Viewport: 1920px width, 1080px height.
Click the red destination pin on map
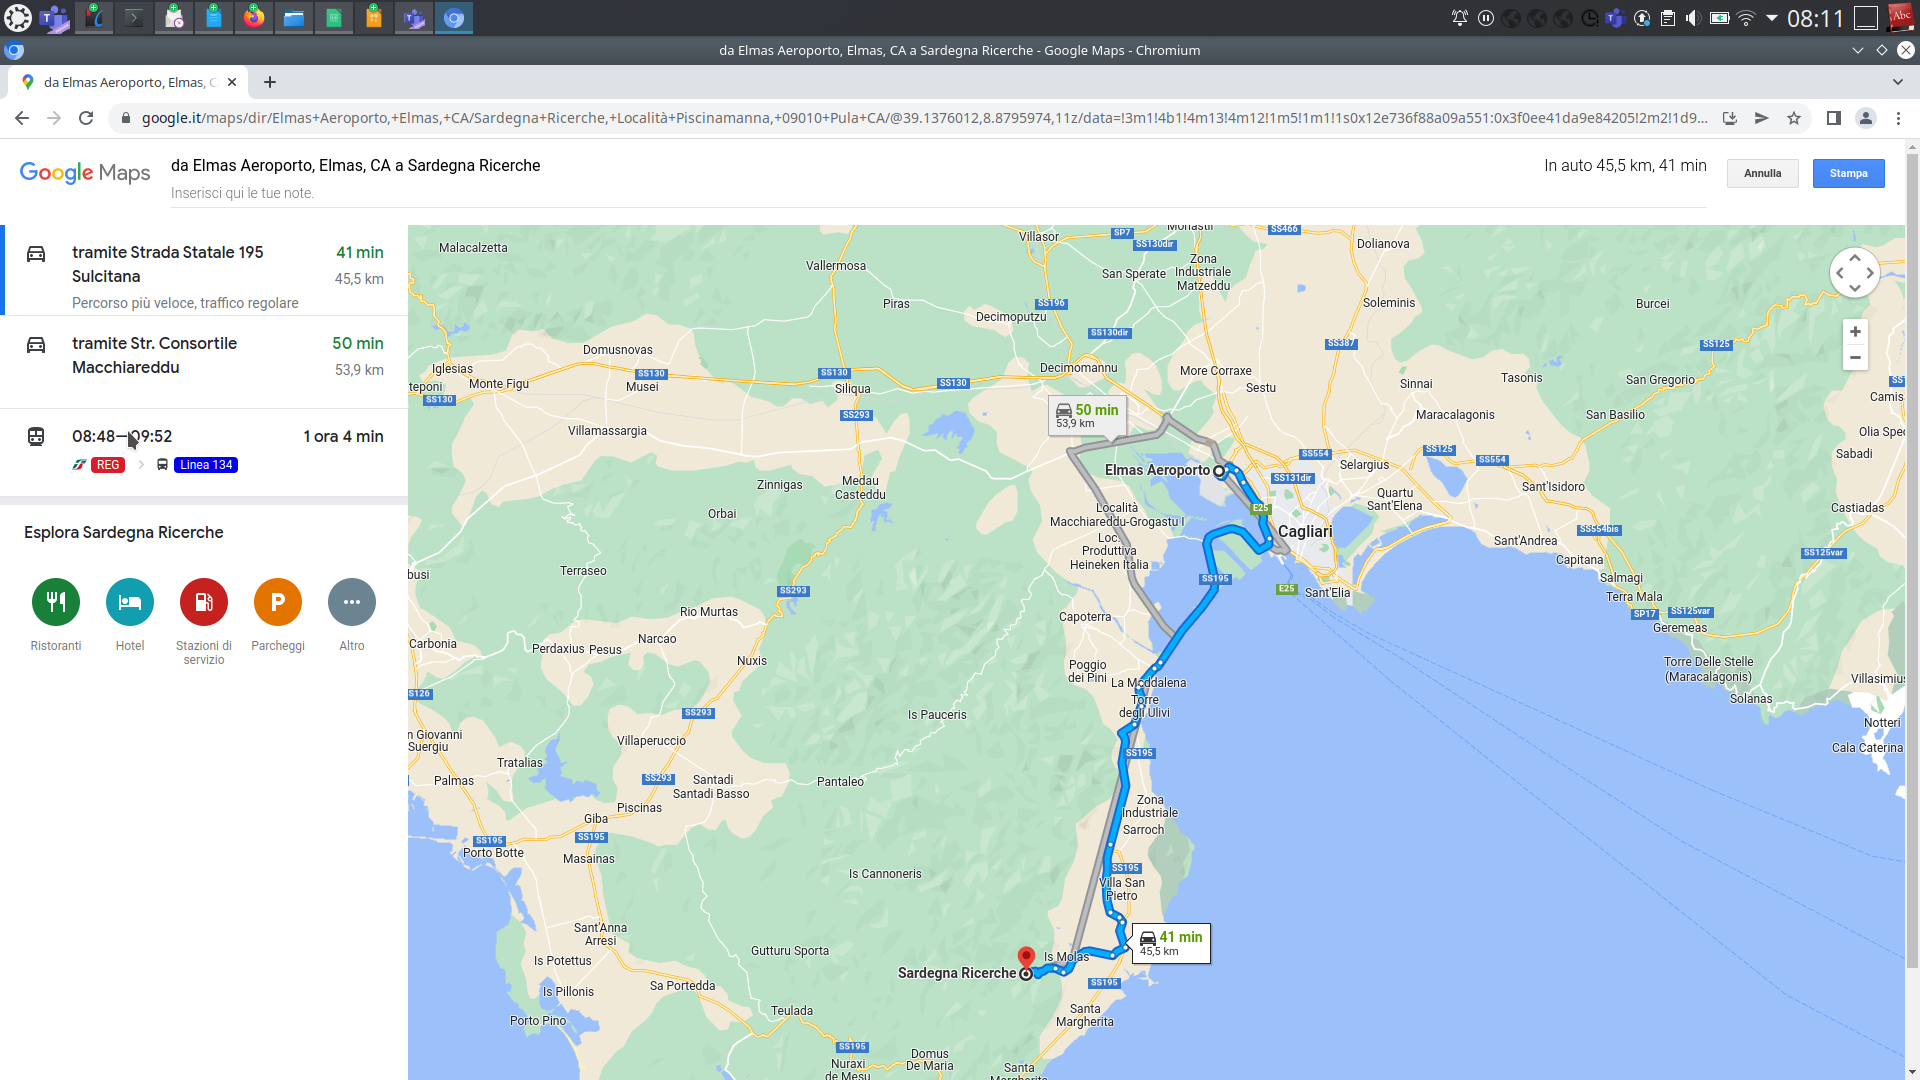point(1026,958)
